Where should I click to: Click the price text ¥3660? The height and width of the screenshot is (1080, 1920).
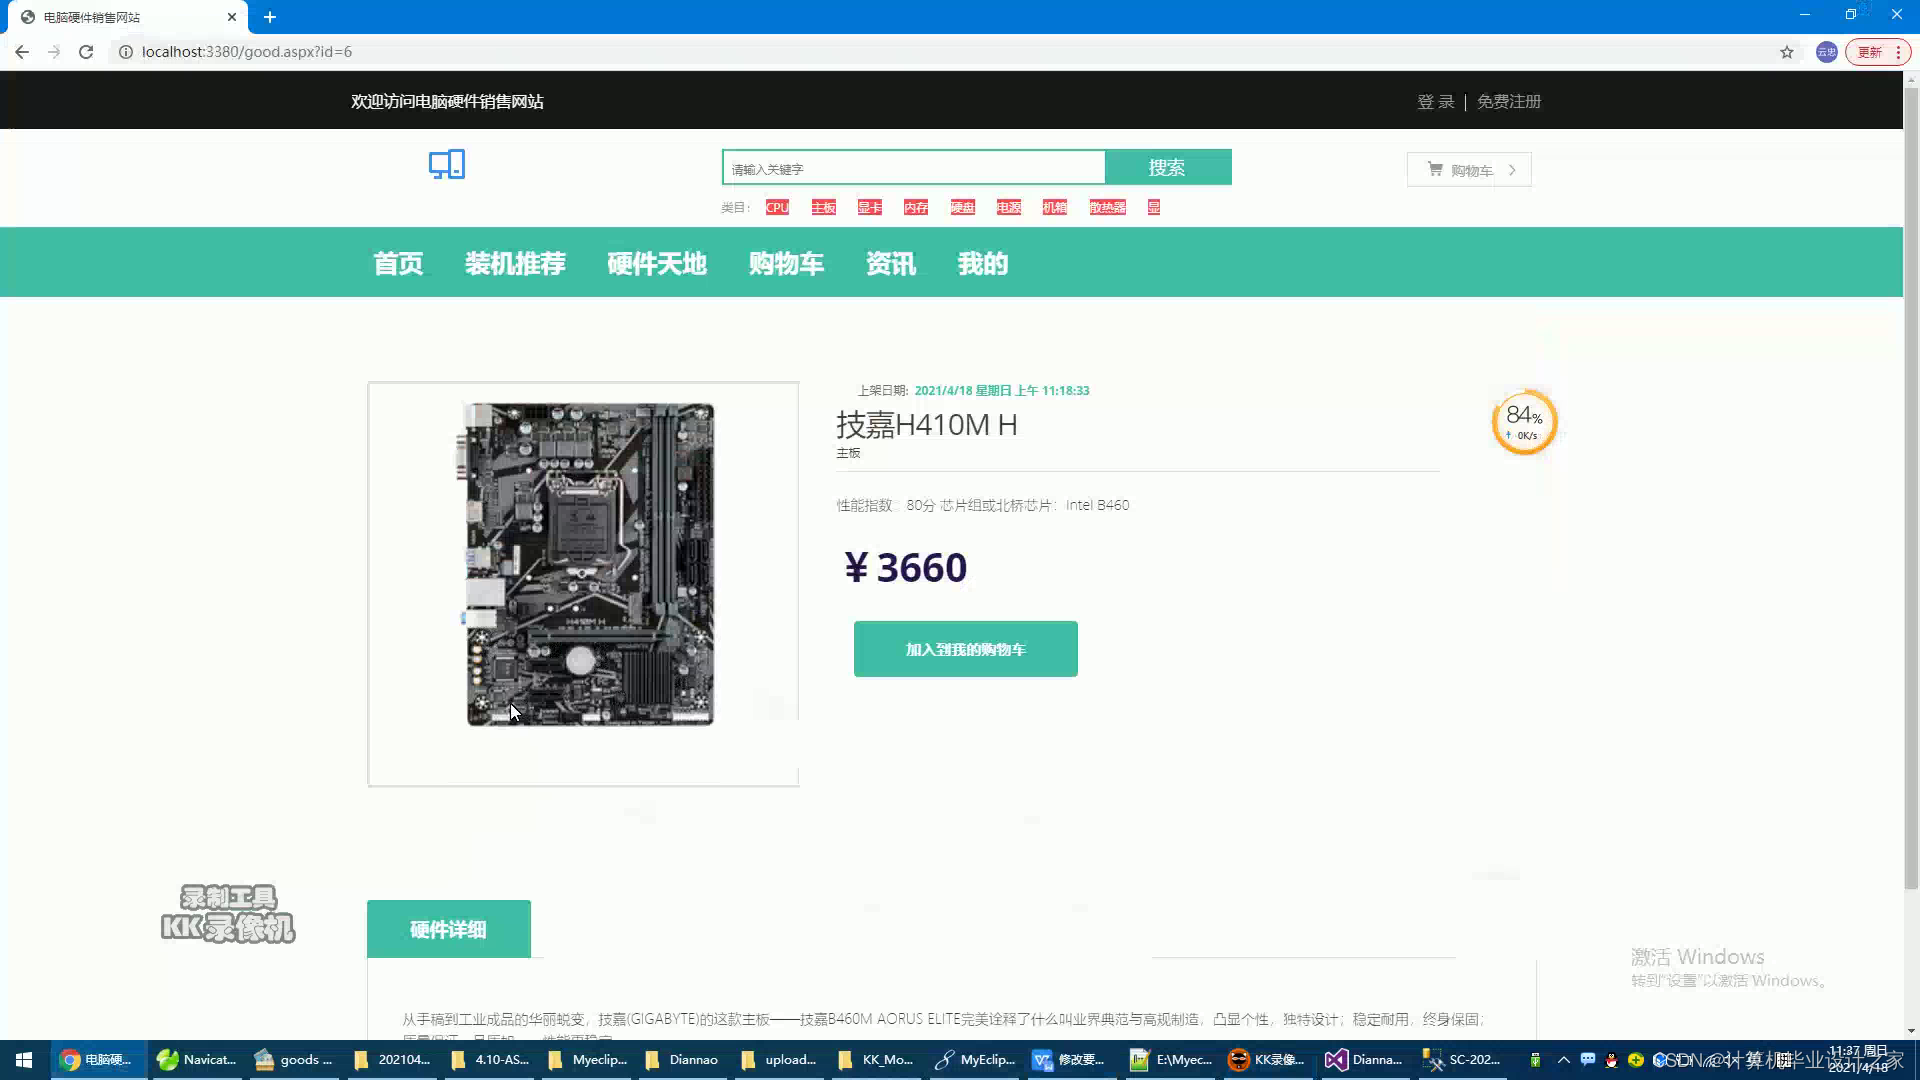point(906,568)
